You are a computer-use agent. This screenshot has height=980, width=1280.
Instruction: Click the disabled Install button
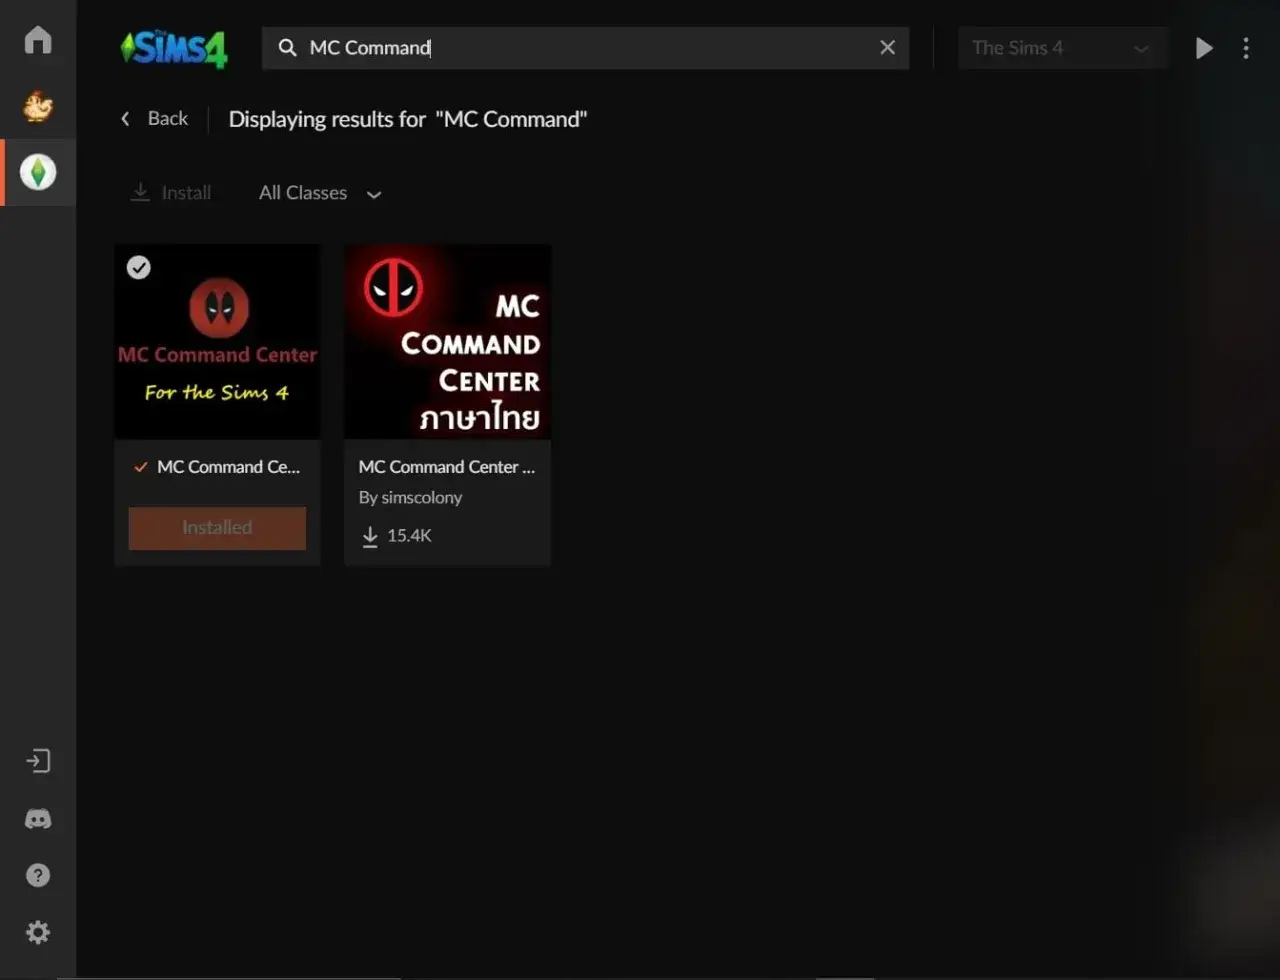pos(171,193)
